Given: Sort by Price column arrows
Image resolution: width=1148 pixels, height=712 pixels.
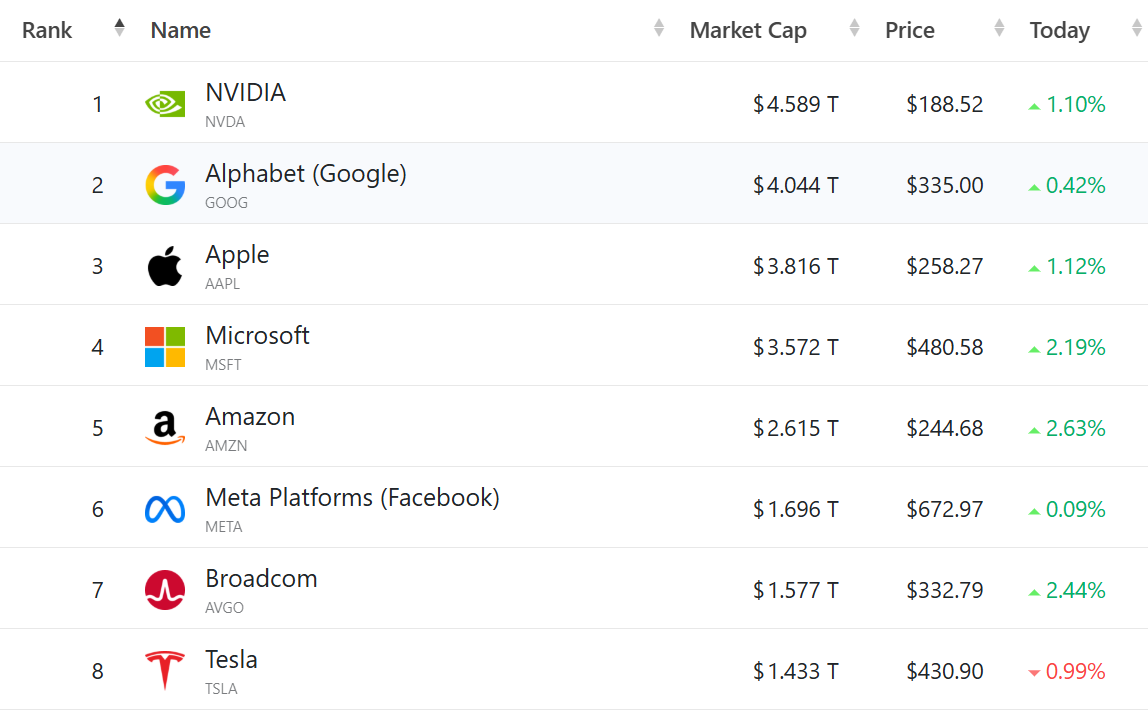Looking at the screenshot, I should [x=999, y=29].
